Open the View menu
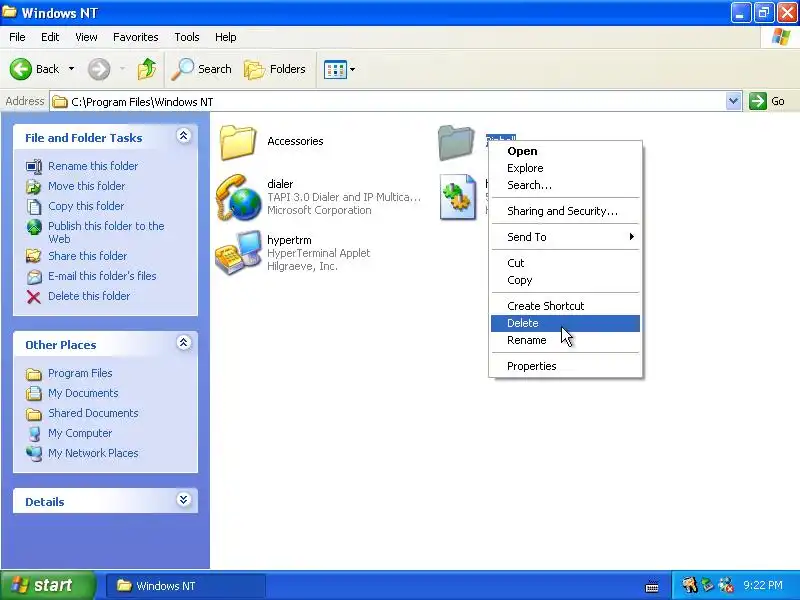The height and width of the screenshot is (600, 800). coord(86,37)
